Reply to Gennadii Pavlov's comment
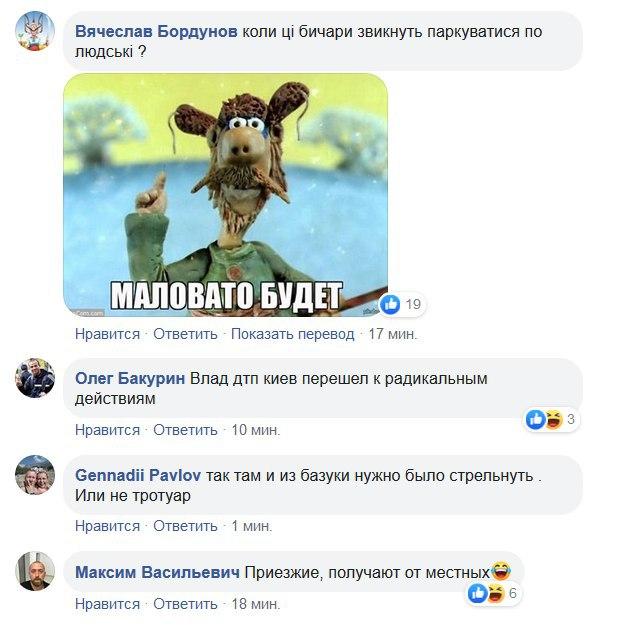This screenshot has height=626, width=619. point(185,526)
